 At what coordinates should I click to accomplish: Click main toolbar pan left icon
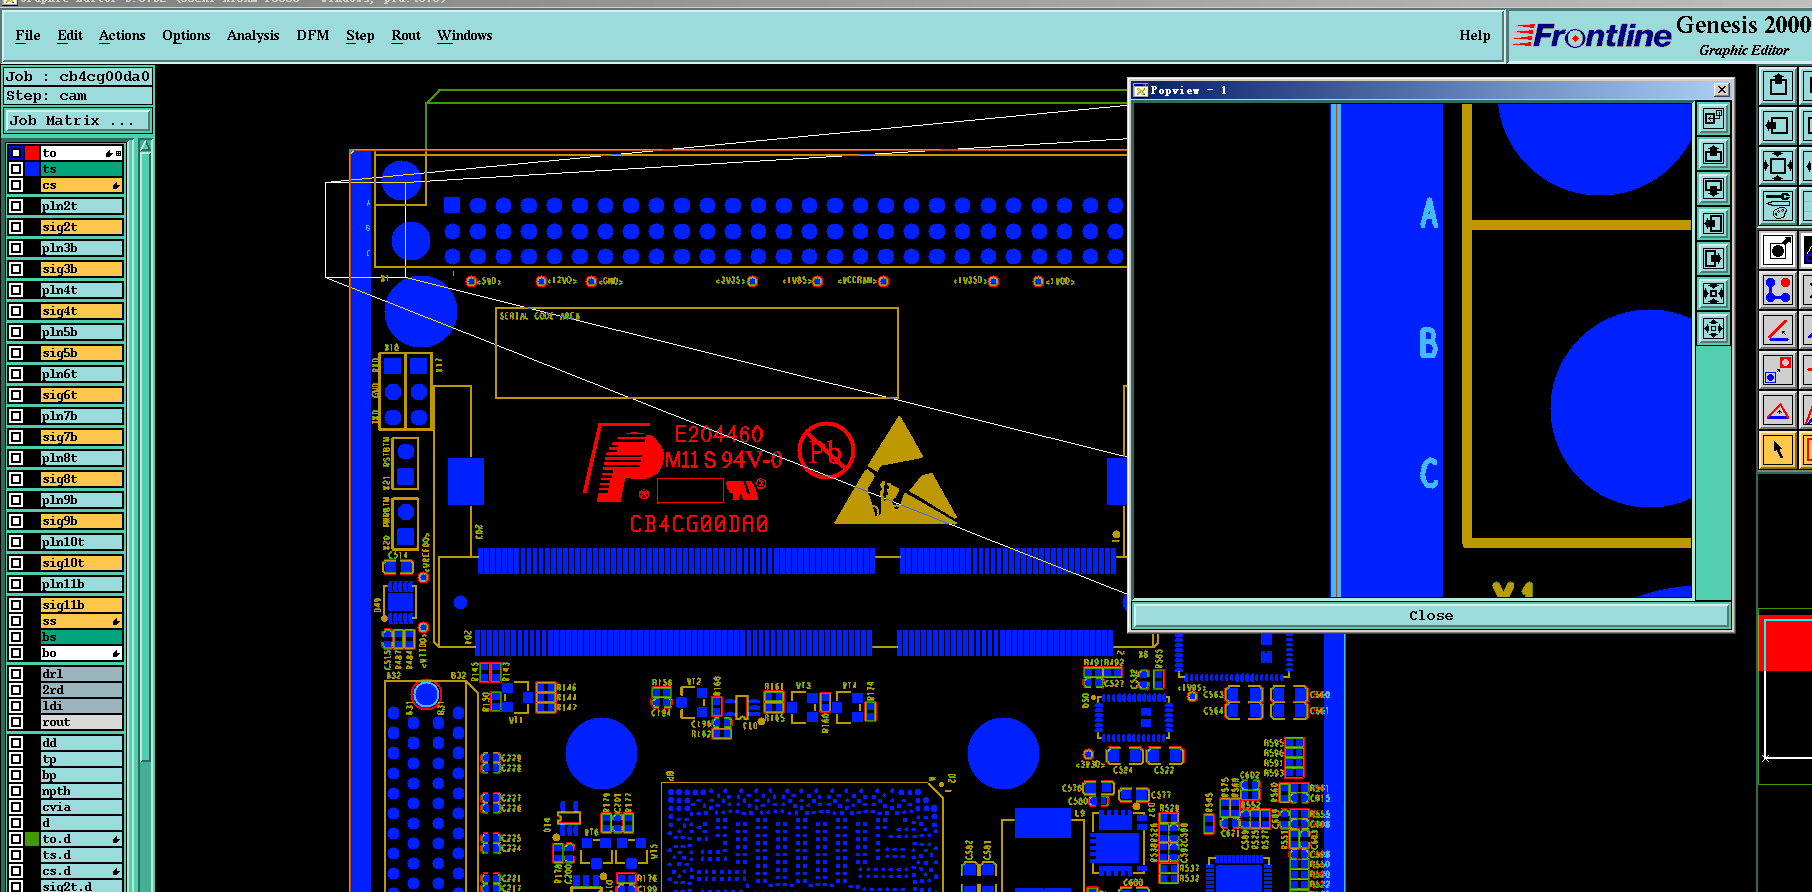tap(1777, 126)
